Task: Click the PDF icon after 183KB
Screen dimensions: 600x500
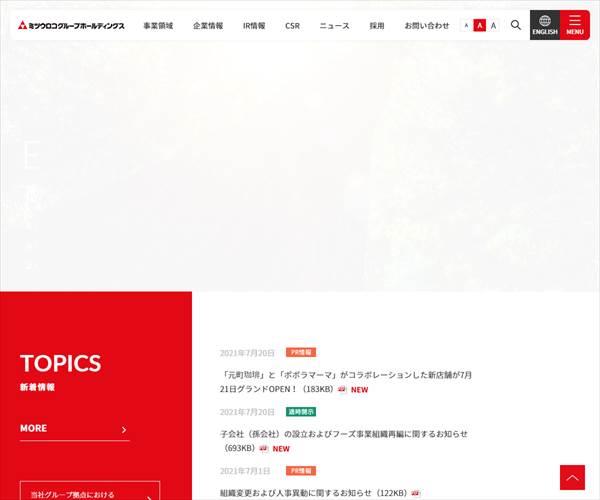Action: coord(342,389)
